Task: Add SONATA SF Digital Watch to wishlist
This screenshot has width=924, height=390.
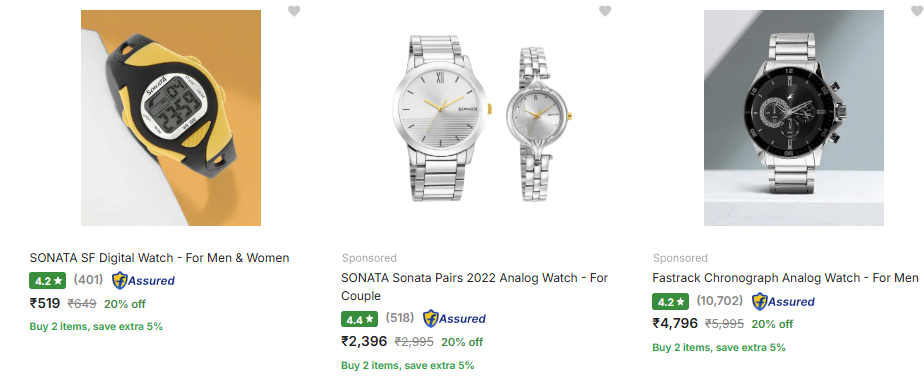Action: [x=294, y=11]
